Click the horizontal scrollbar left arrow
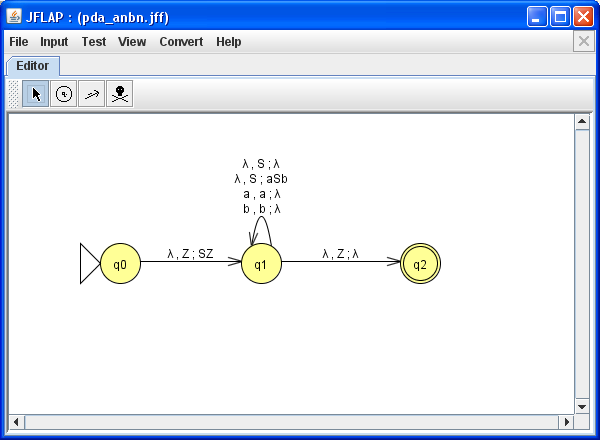This screenshot has width=600, height=440. pos(16,422)
